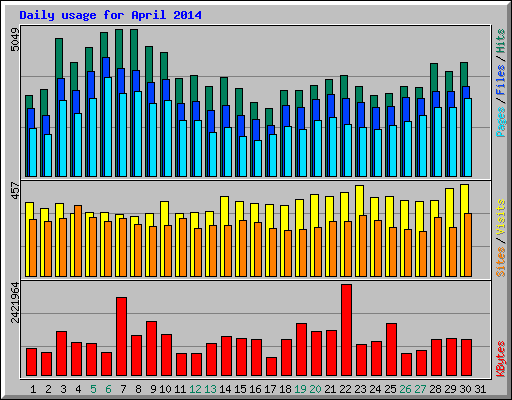Click green weekend day label 27
This screenshot has width=512, height=400.
pyautogui.click(x=420, y=389)
